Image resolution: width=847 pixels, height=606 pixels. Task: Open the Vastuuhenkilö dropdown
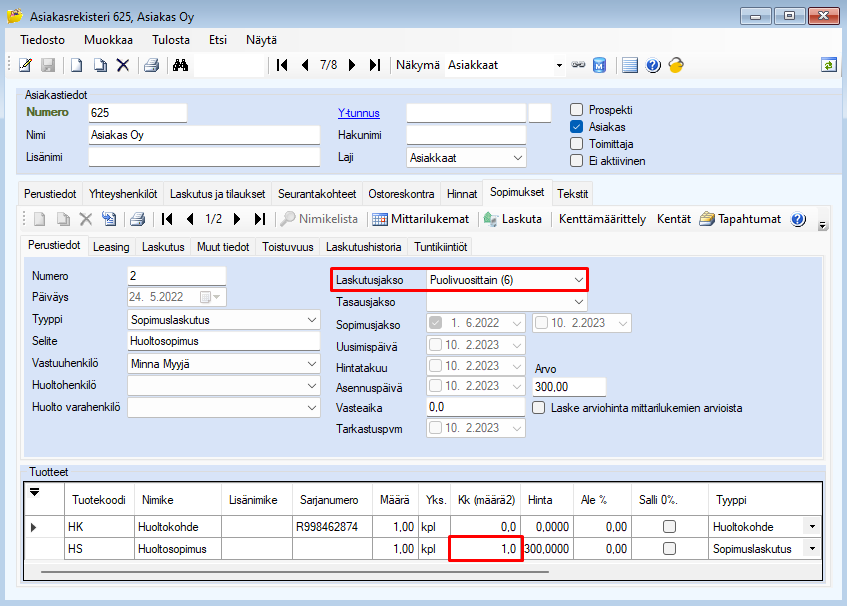[x=312, y=364]
